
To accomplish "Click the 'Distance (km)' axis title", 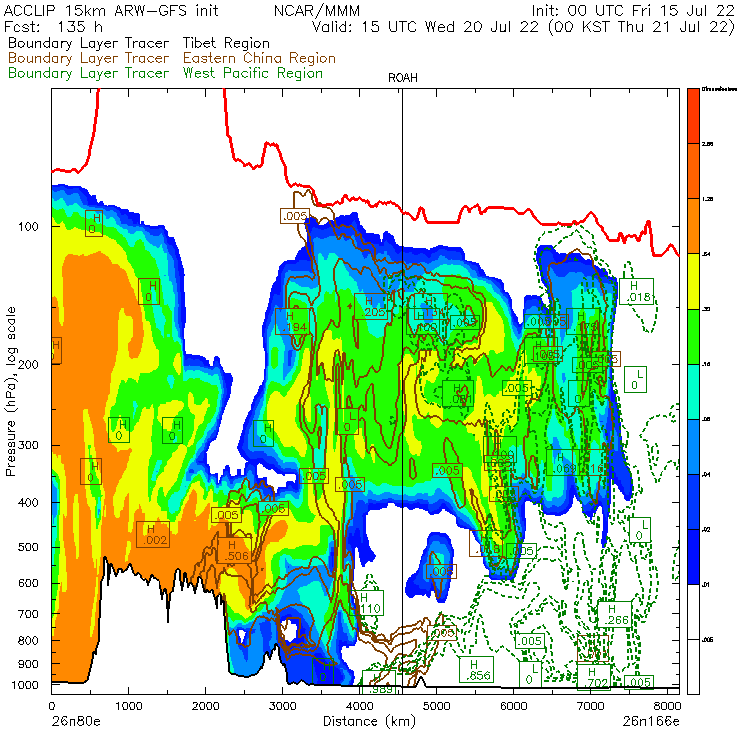I will [369, 721].
